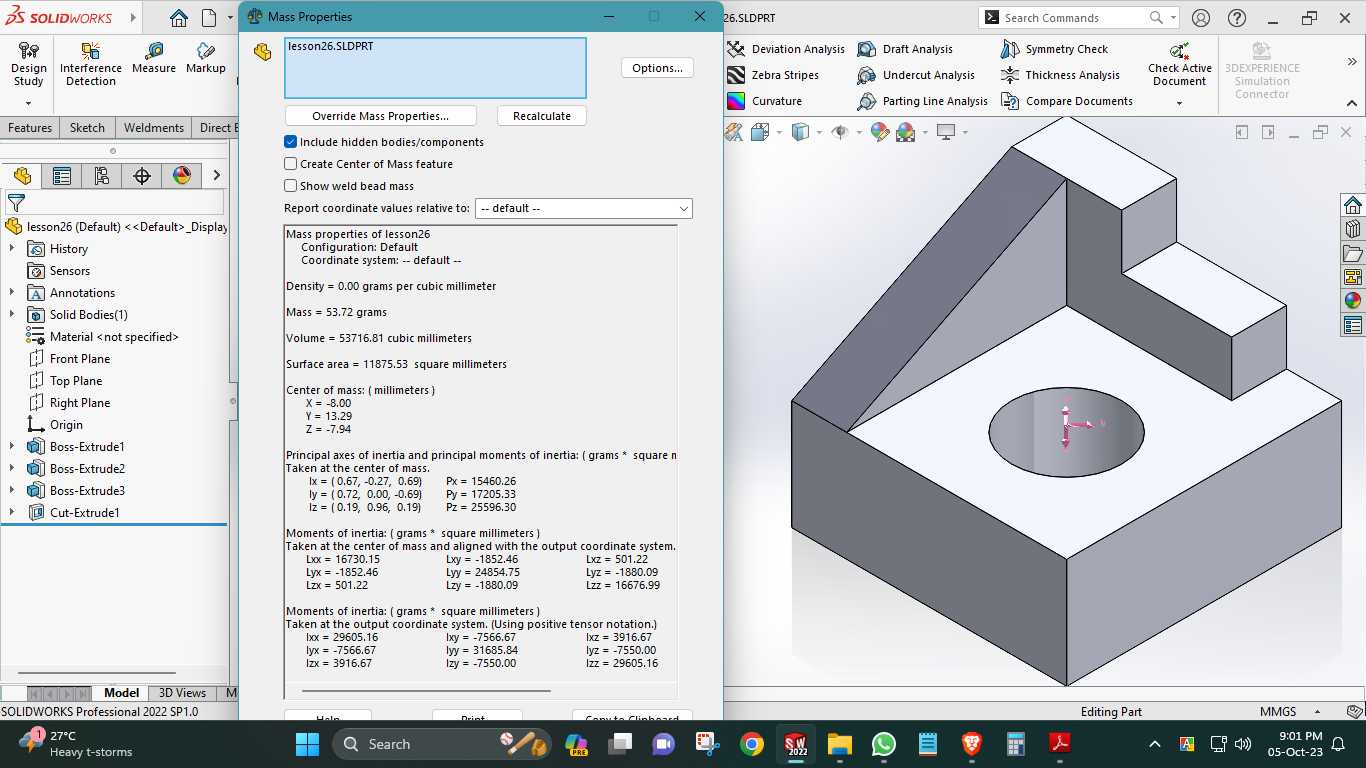Open the DisplayManager panel tab
This screenshot has height=768, width=1366.
point(182,176)
